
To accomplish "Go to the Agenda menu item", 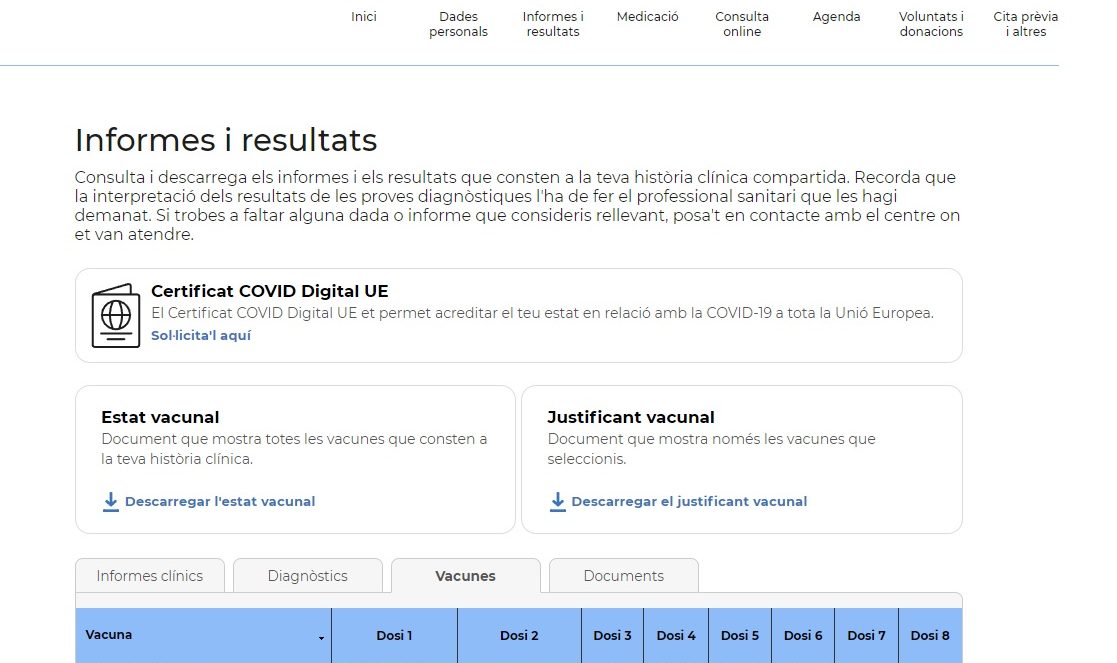I will coord(836,16).
